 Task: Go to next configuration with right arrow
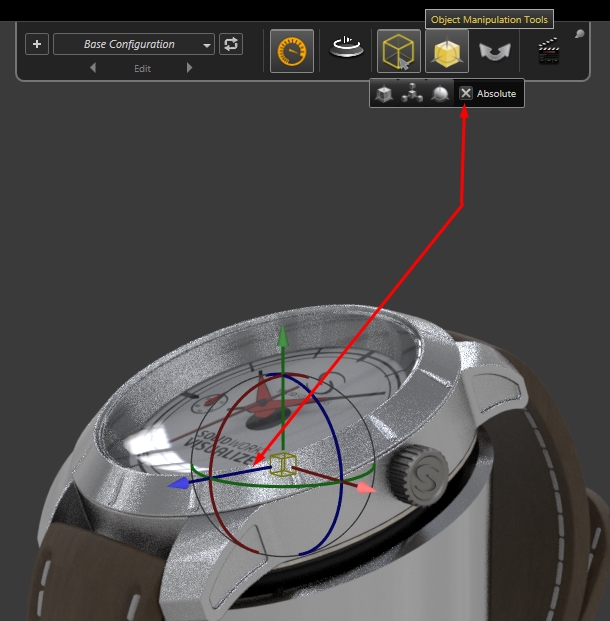tap(190, 69)
